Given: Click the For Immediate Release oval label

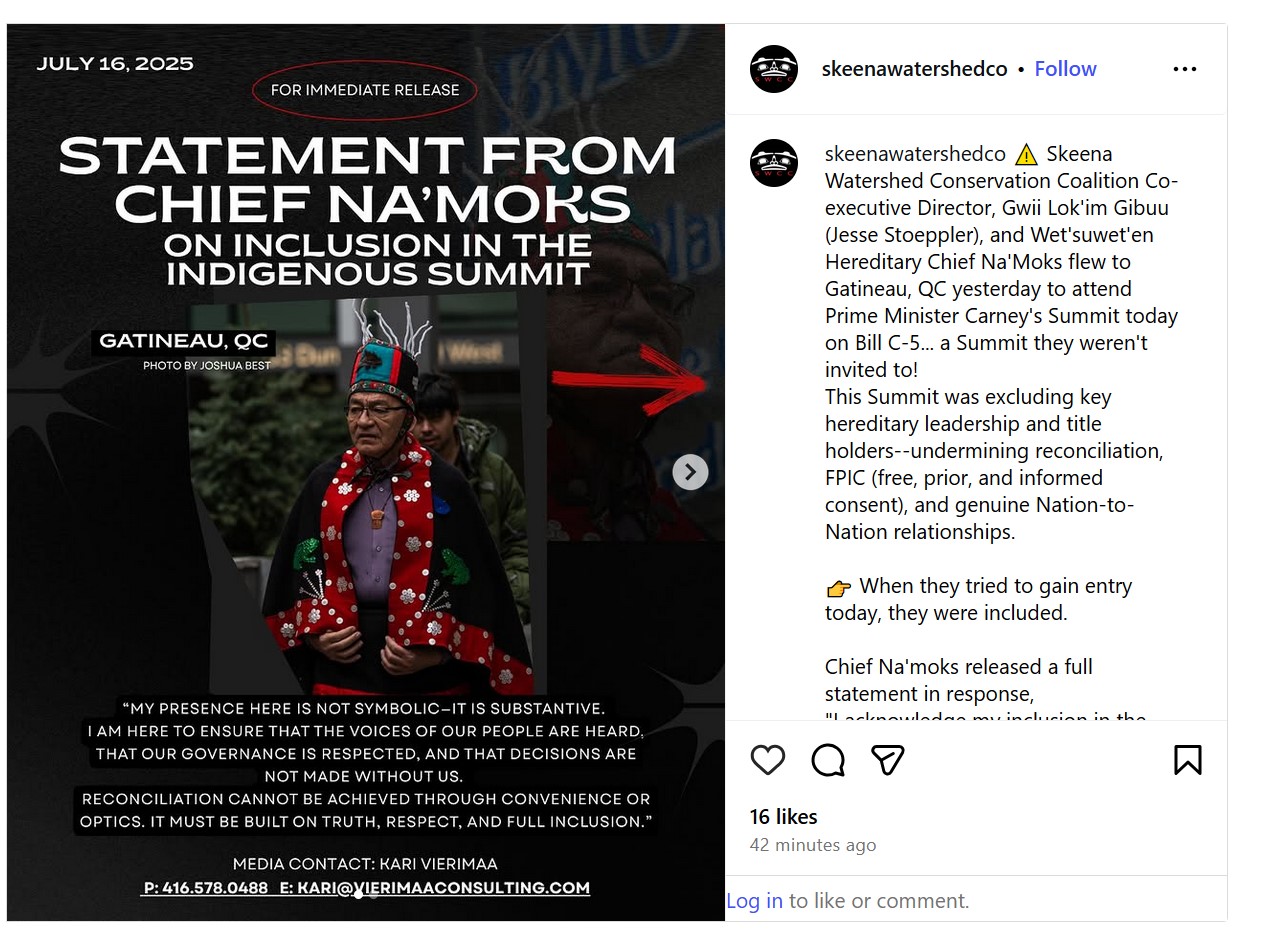Looking at the screenshot, I should 365,90.
